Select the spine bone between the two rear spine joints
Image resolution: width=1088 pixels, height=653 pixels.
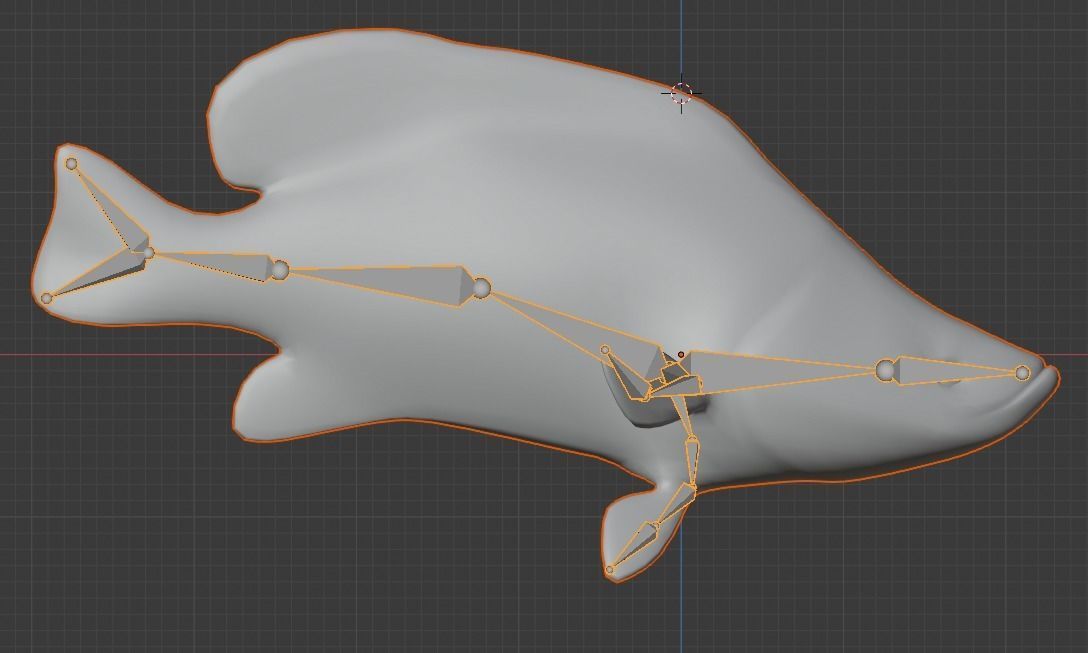coord(382,281)
